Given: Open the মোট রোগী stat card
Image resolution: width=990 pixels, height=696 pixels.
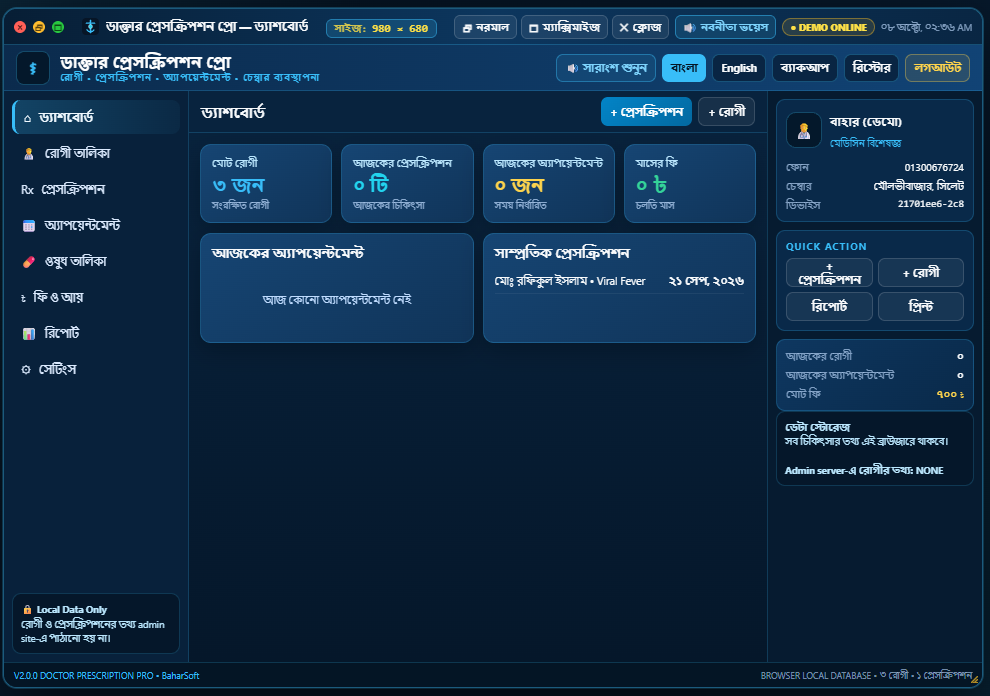Looking at the screenshot, I should tap(266, 183).
